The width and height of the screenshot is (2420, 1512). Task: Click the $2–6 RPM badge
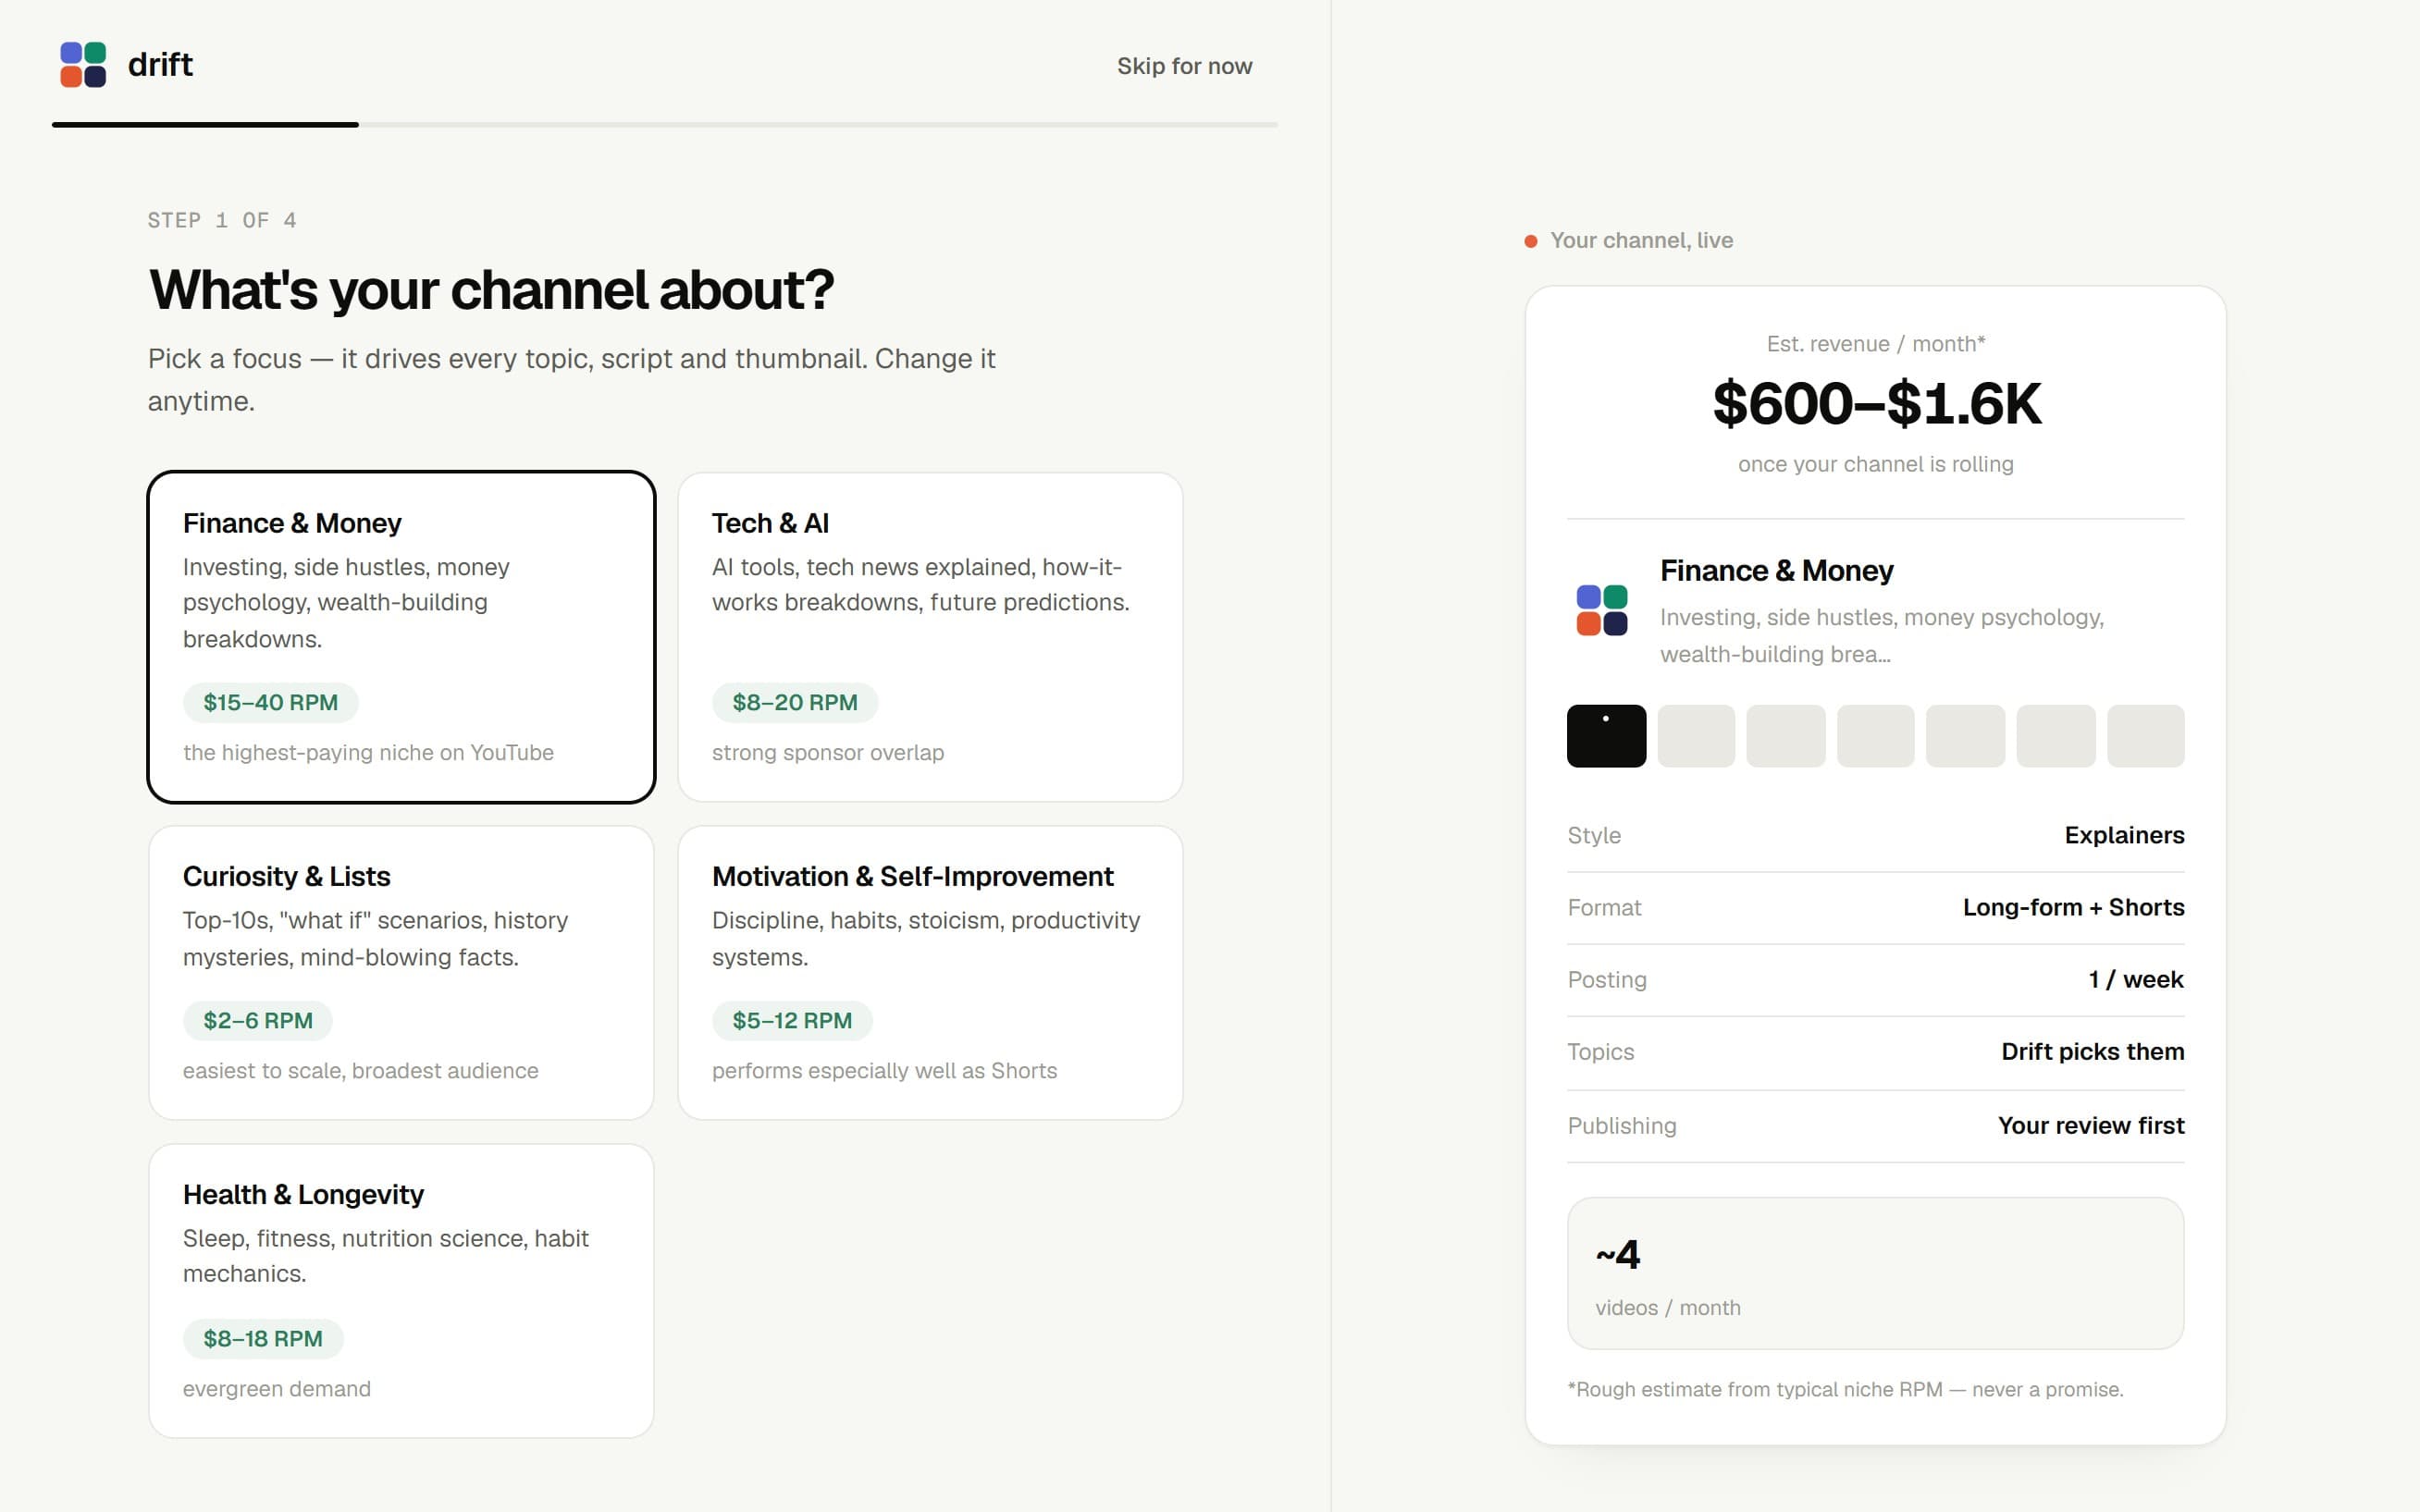click(x=258, y=1021)
